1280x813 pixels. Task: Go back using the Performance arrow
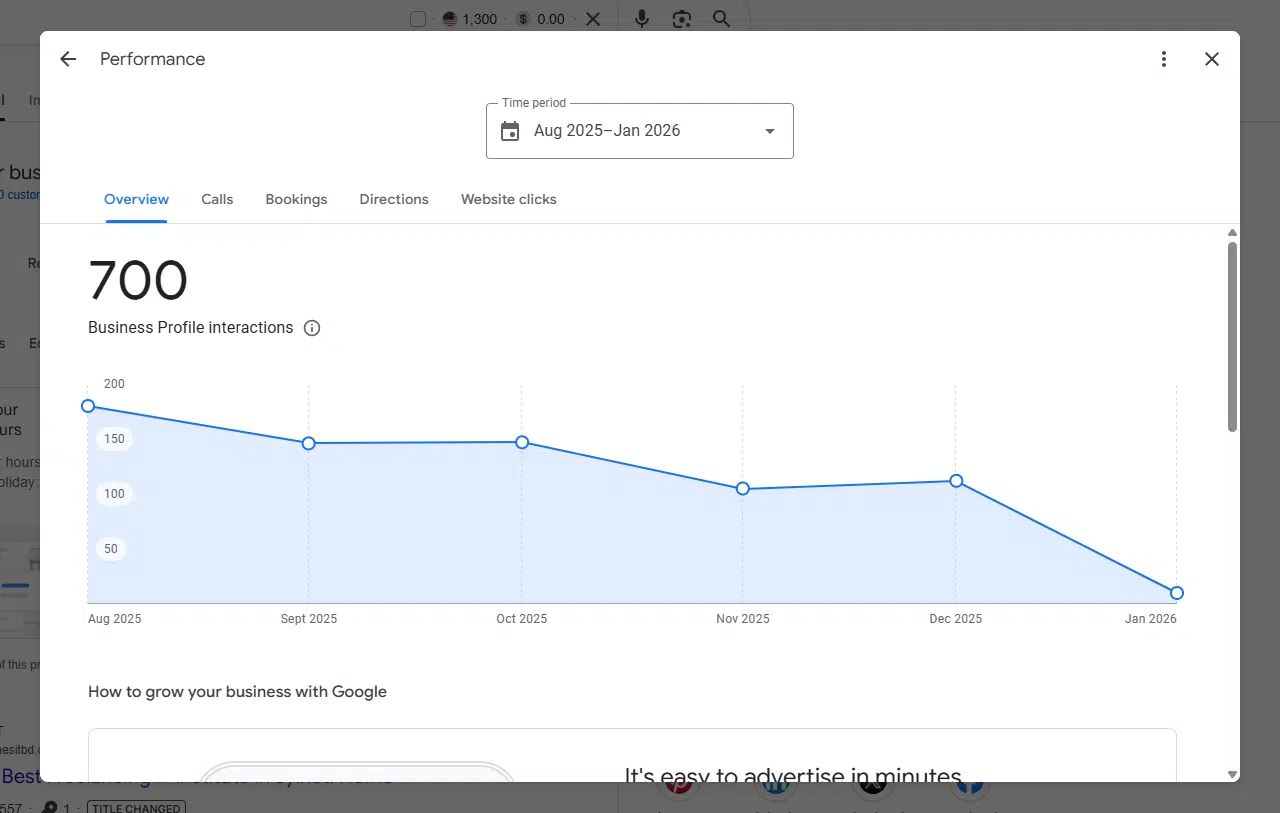[68, 59]
